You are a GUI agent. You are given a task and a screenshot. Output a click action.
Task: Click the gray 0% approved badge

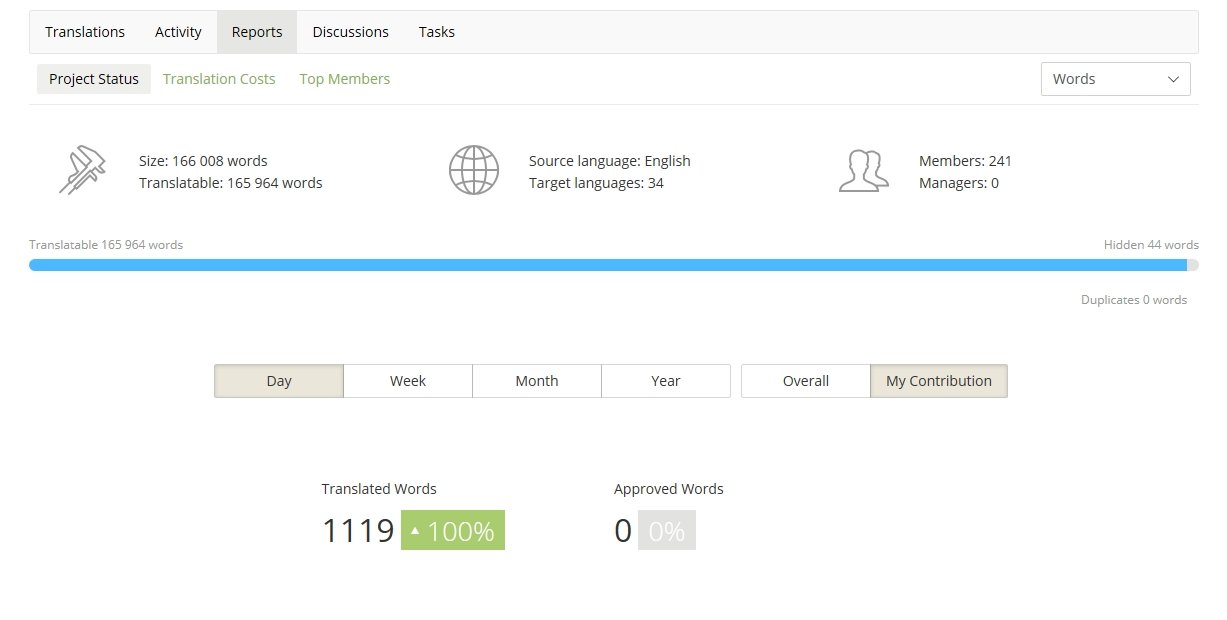666,531
